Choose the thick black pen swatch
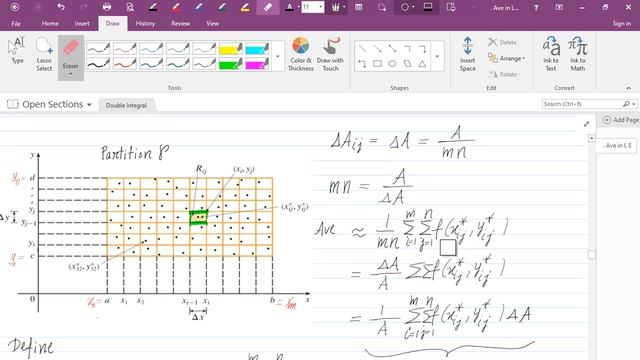 (98, 64)
